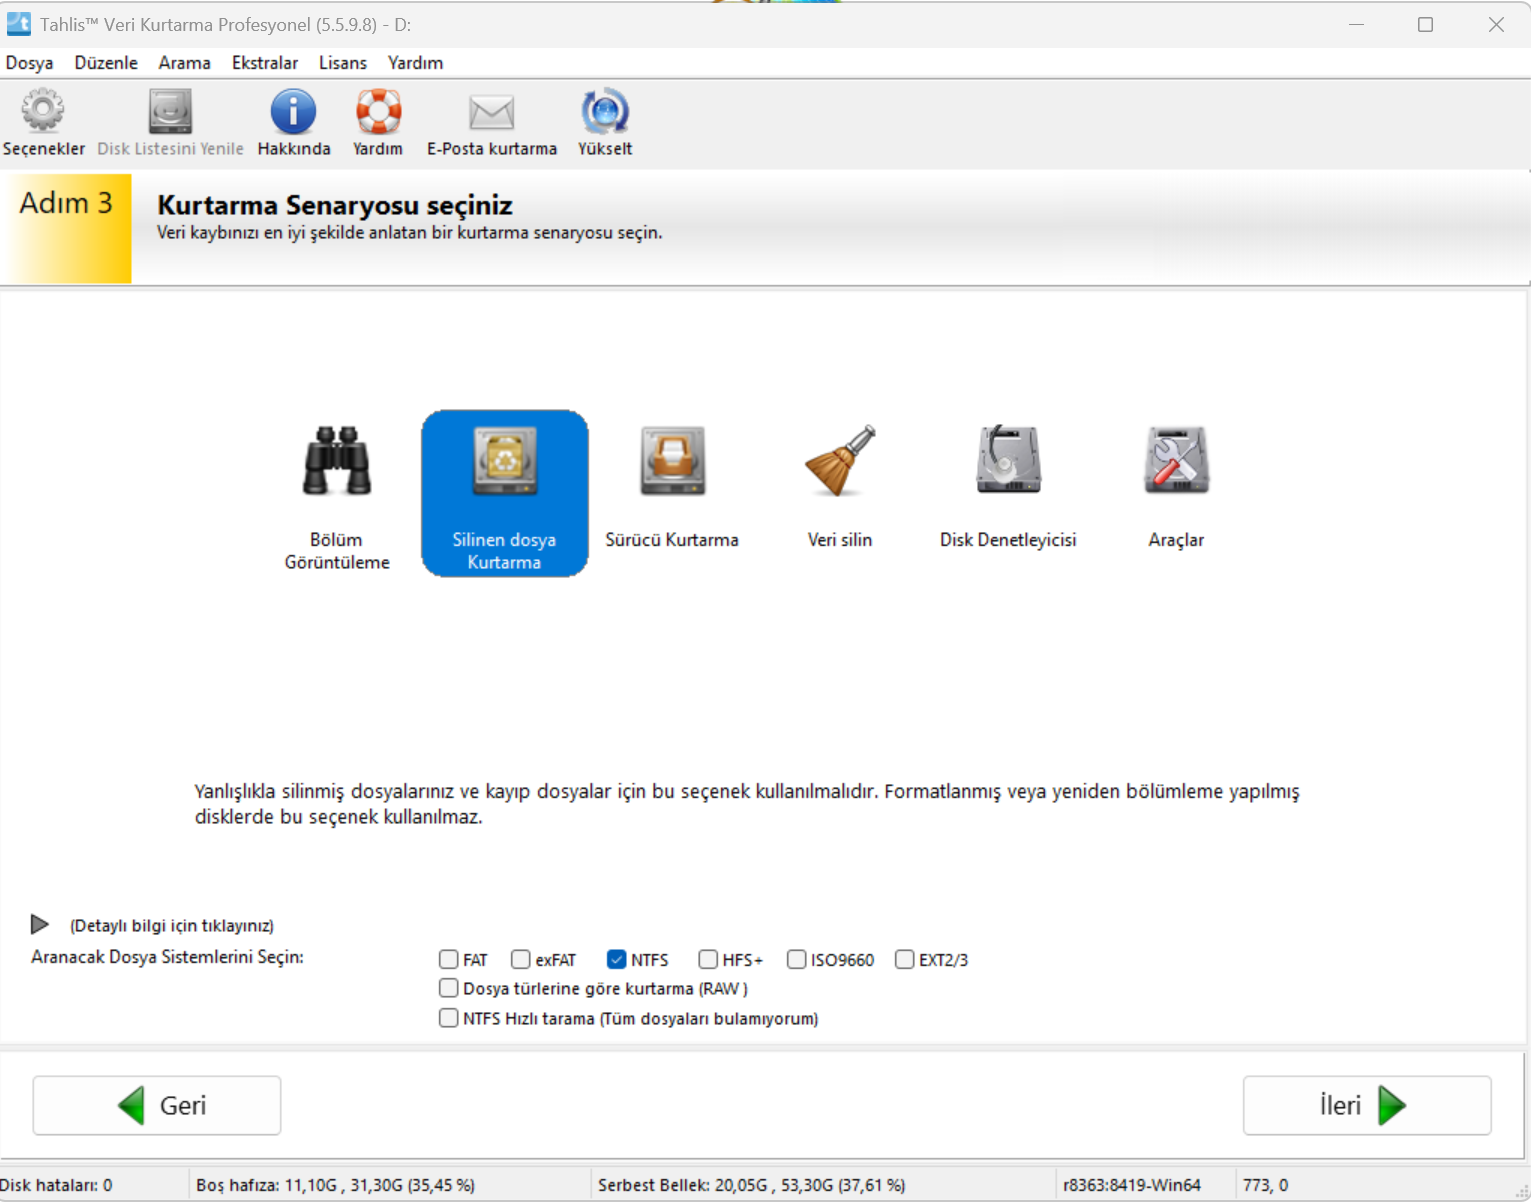
Task: Select the Veri silin broom icon
Action: (840, 462)
